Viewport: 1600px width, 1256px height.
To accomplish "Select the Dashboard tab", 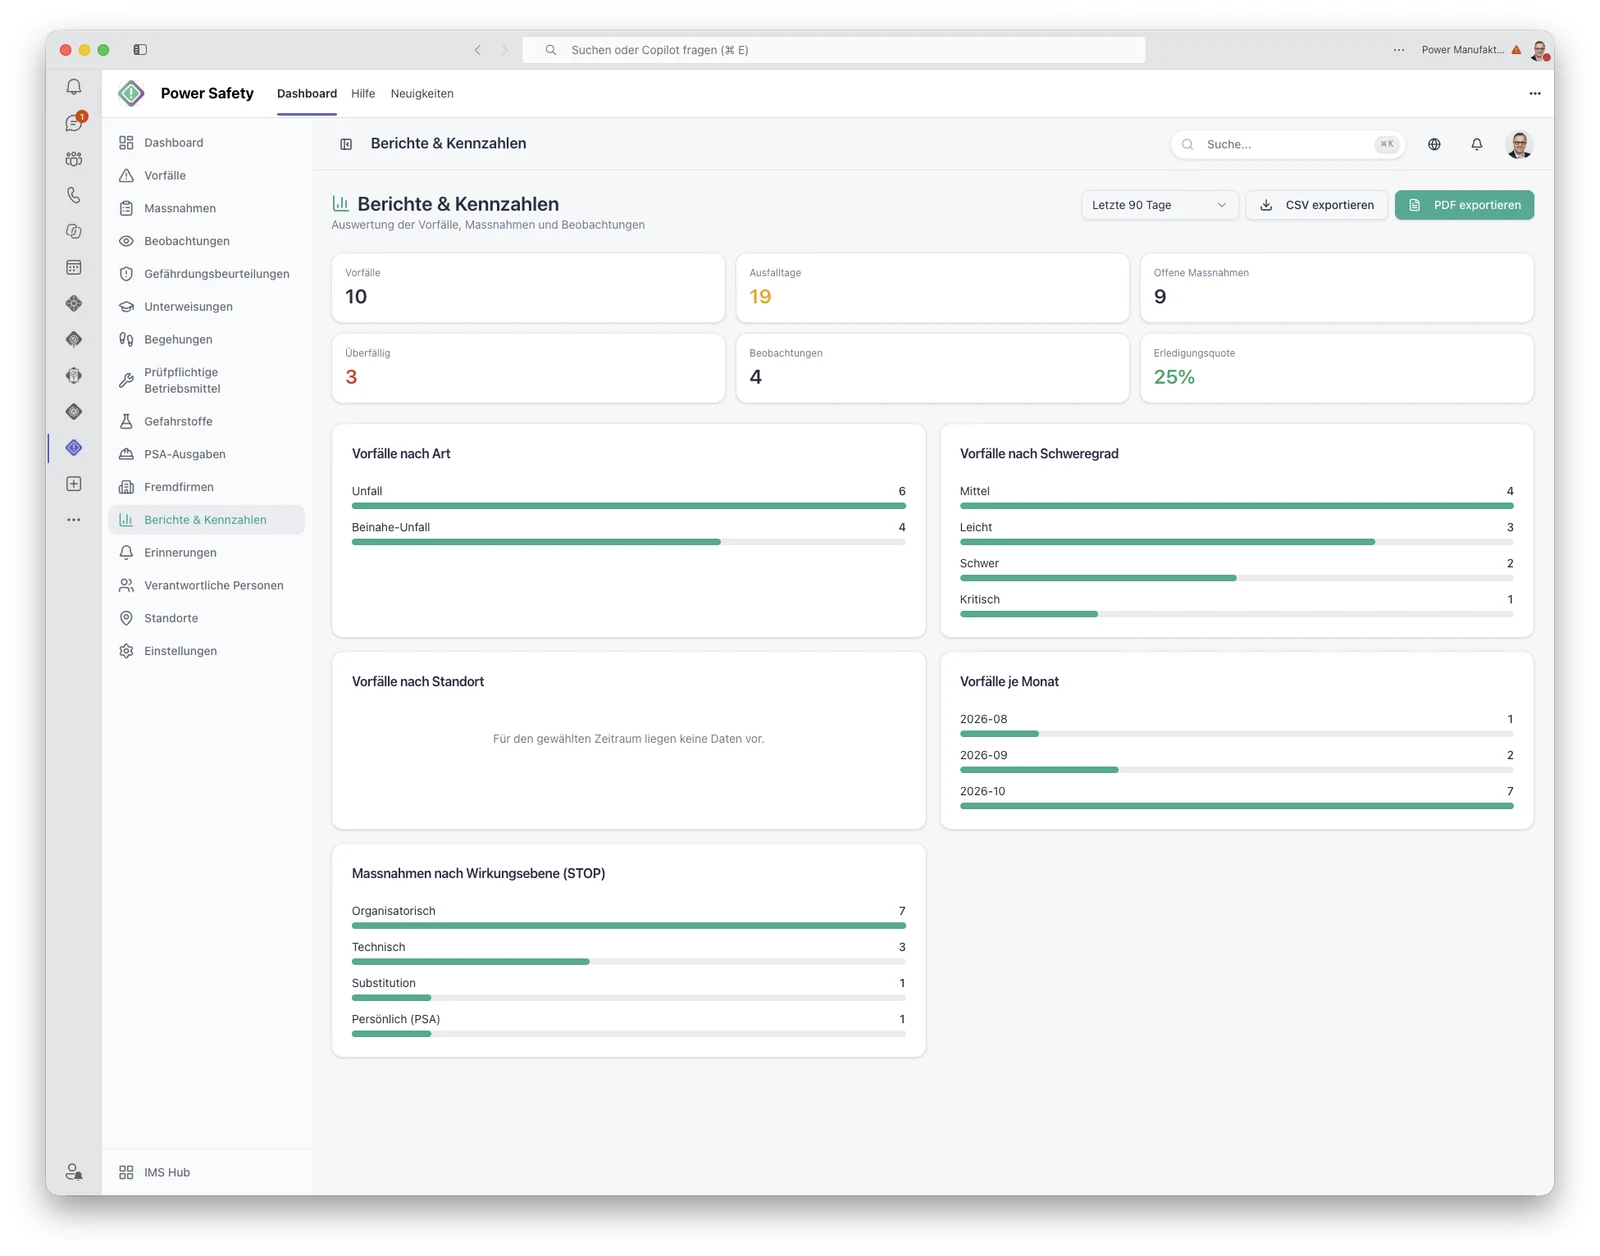I will tap(307, 93).
